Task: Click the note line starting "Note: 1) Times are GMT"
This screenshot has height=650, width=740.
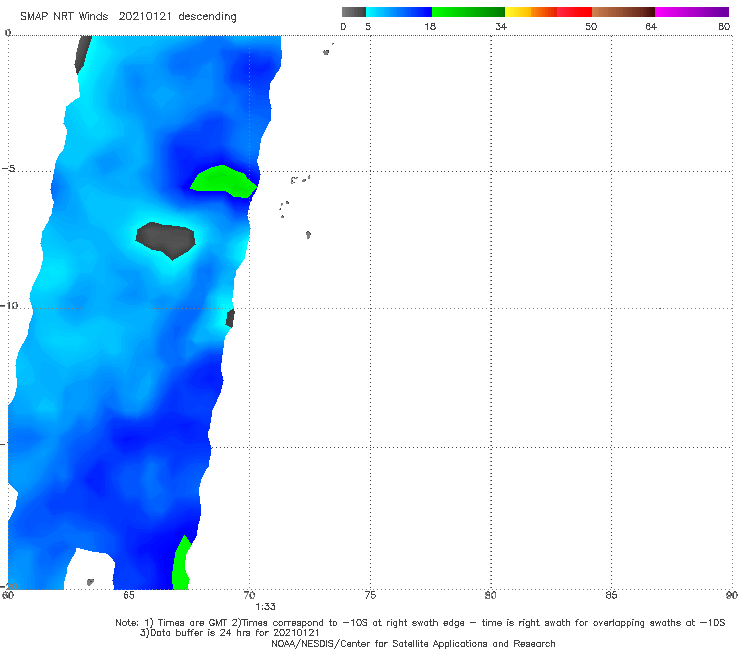Action: pyautogui.click(x=420, y=623)
